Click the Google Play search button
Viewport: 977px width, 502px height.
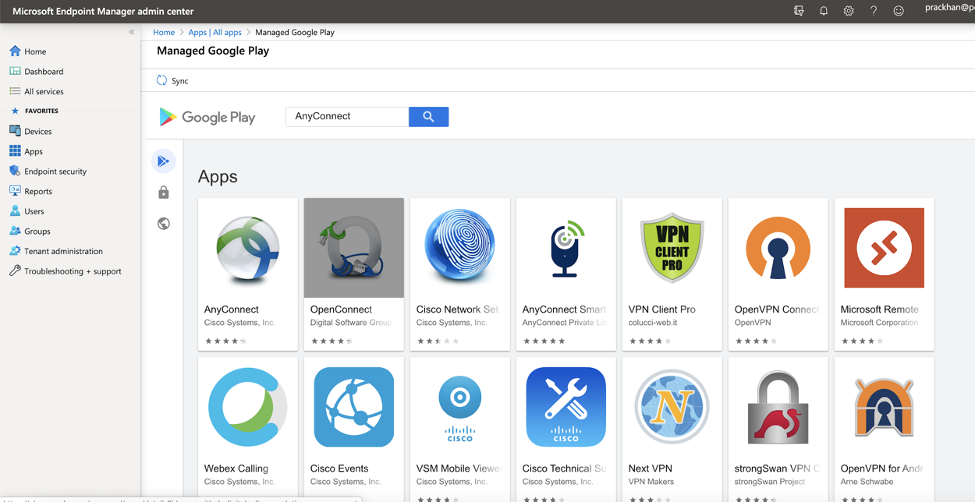429,116
